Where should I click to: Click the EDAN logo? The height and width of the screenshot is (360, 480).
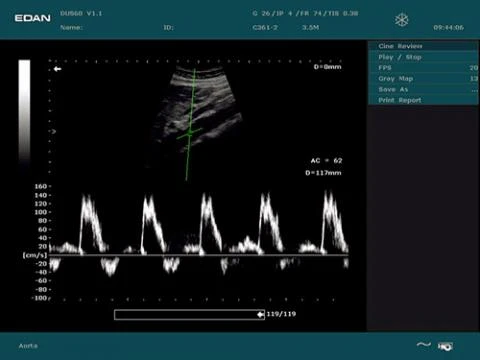coord(32,18)
